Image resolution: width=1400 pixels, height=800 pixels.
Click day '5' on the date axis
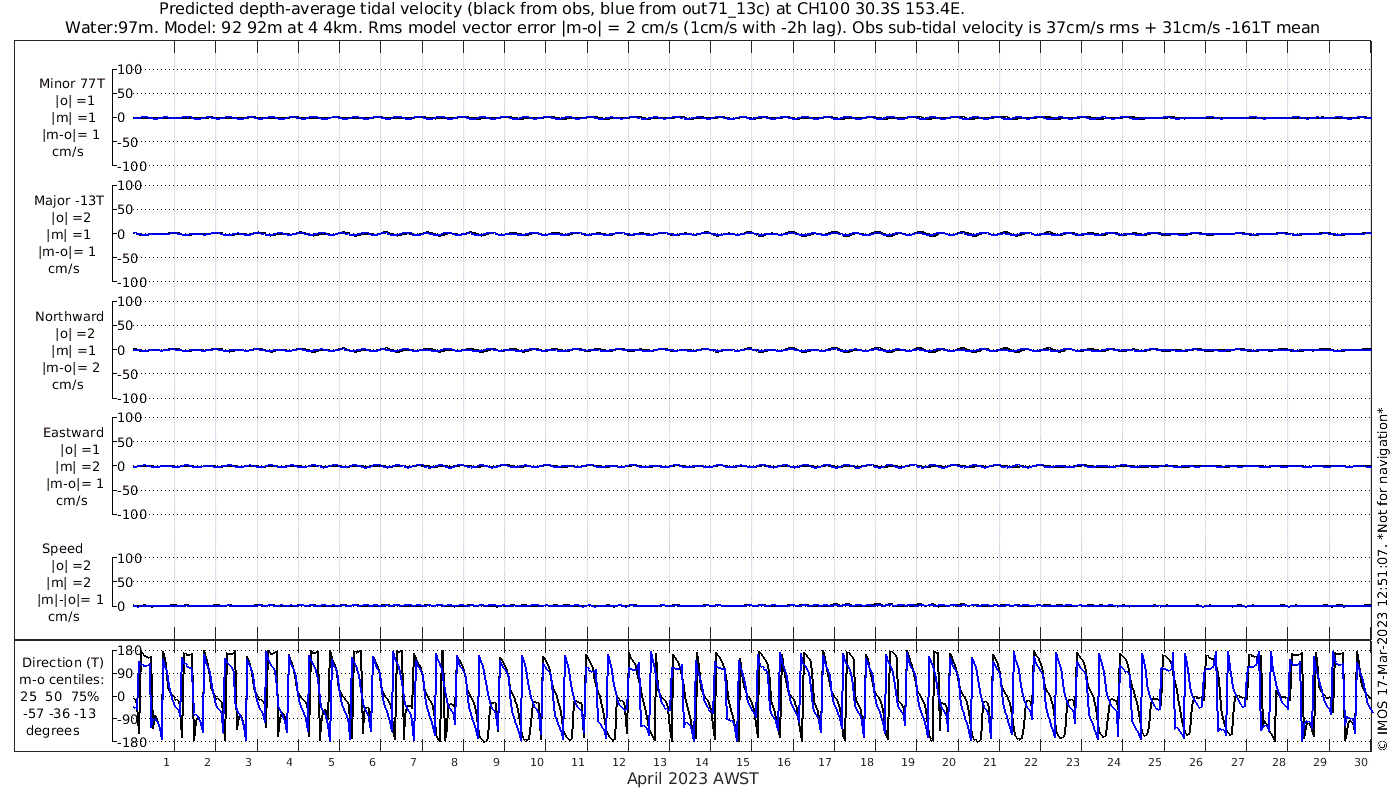[331, 763]
